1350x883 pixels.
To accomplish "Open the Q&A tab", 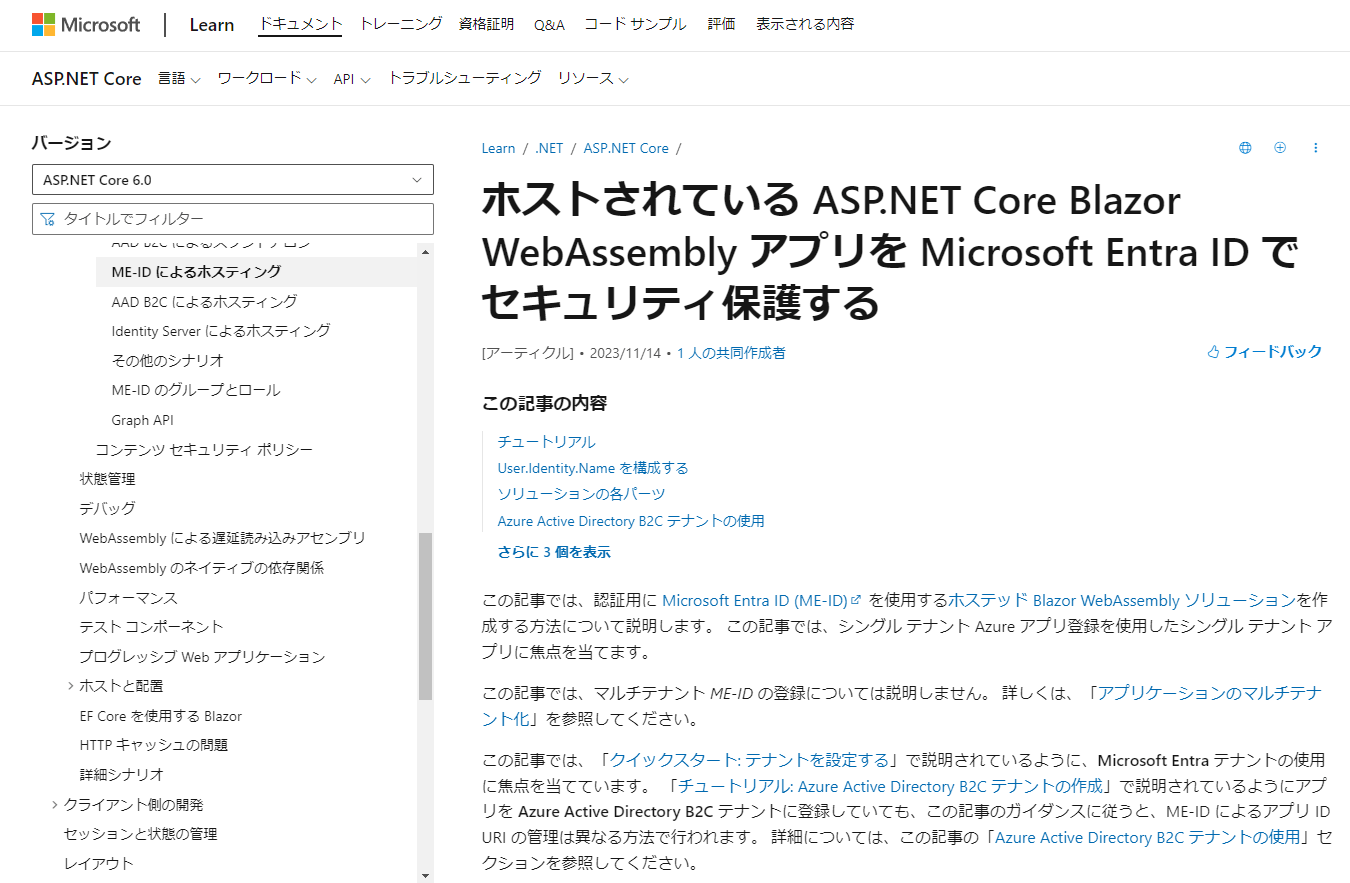I will (549, 24).
